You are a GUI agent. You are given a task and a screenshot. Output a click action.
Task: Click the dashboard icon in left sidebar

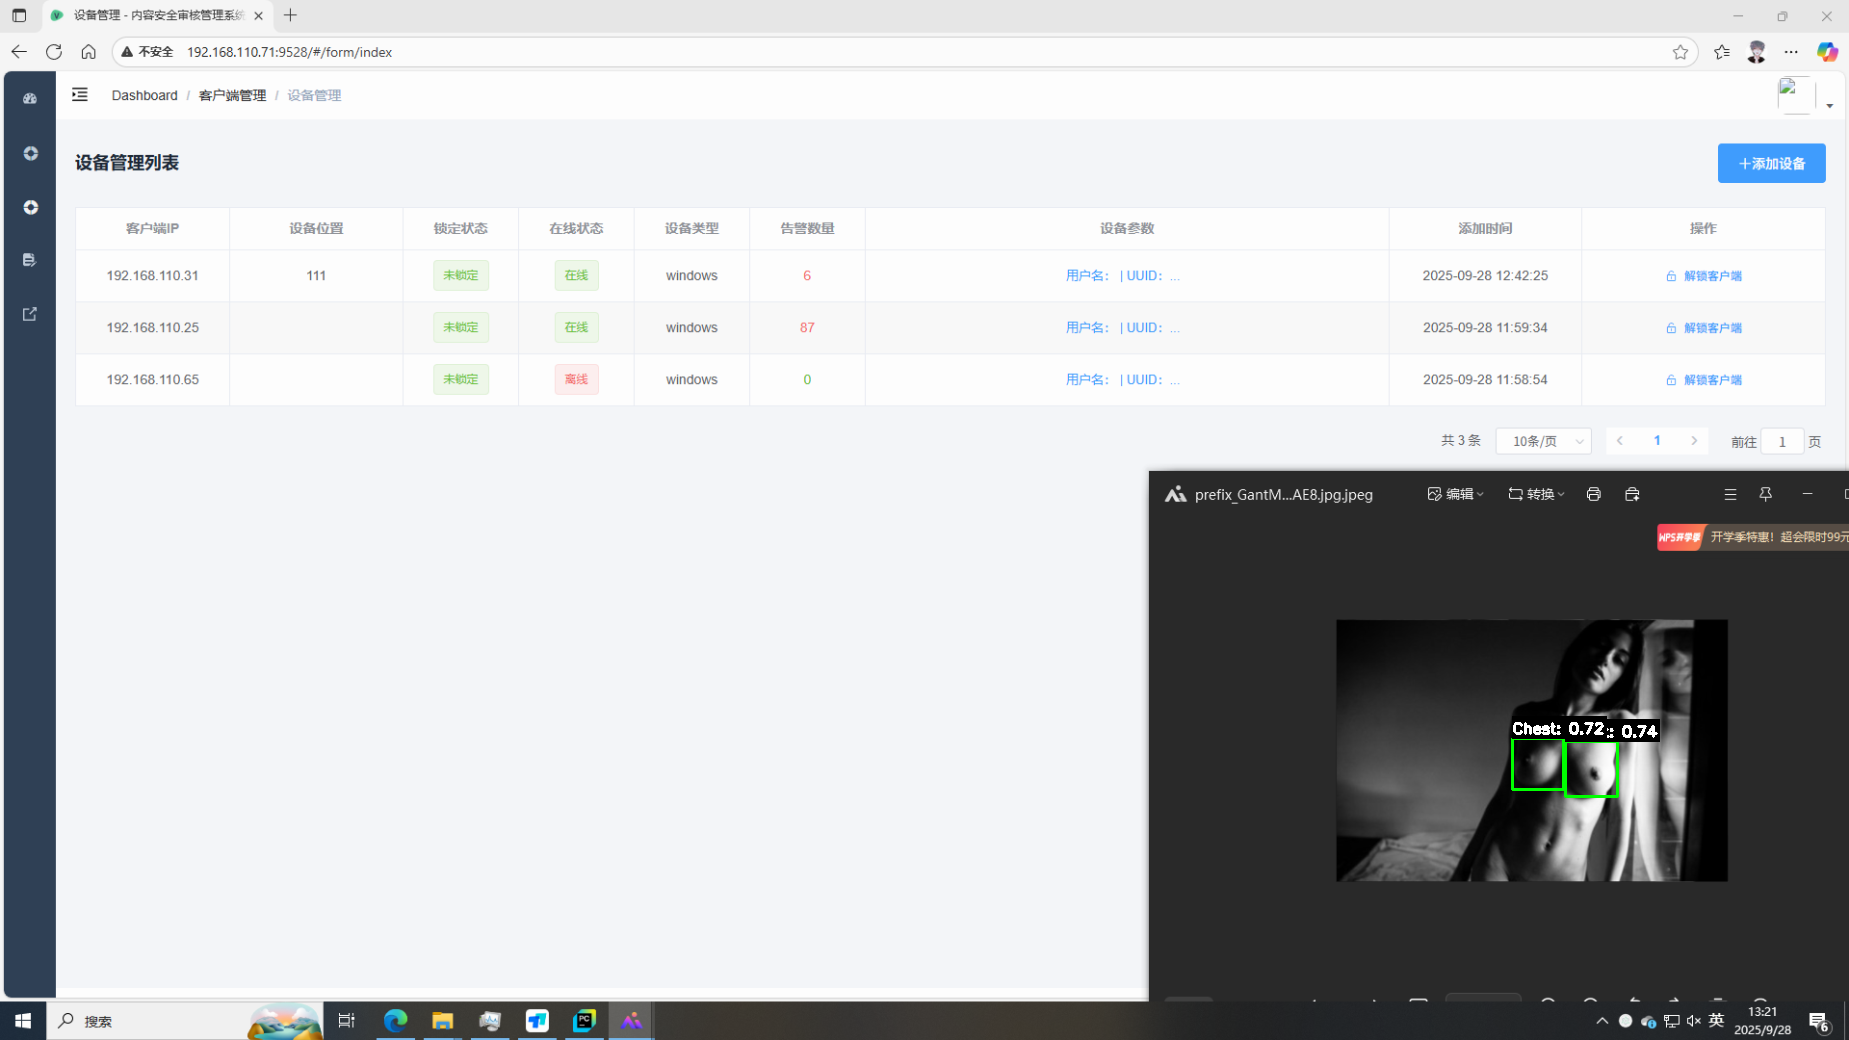[x=30, y=98]
